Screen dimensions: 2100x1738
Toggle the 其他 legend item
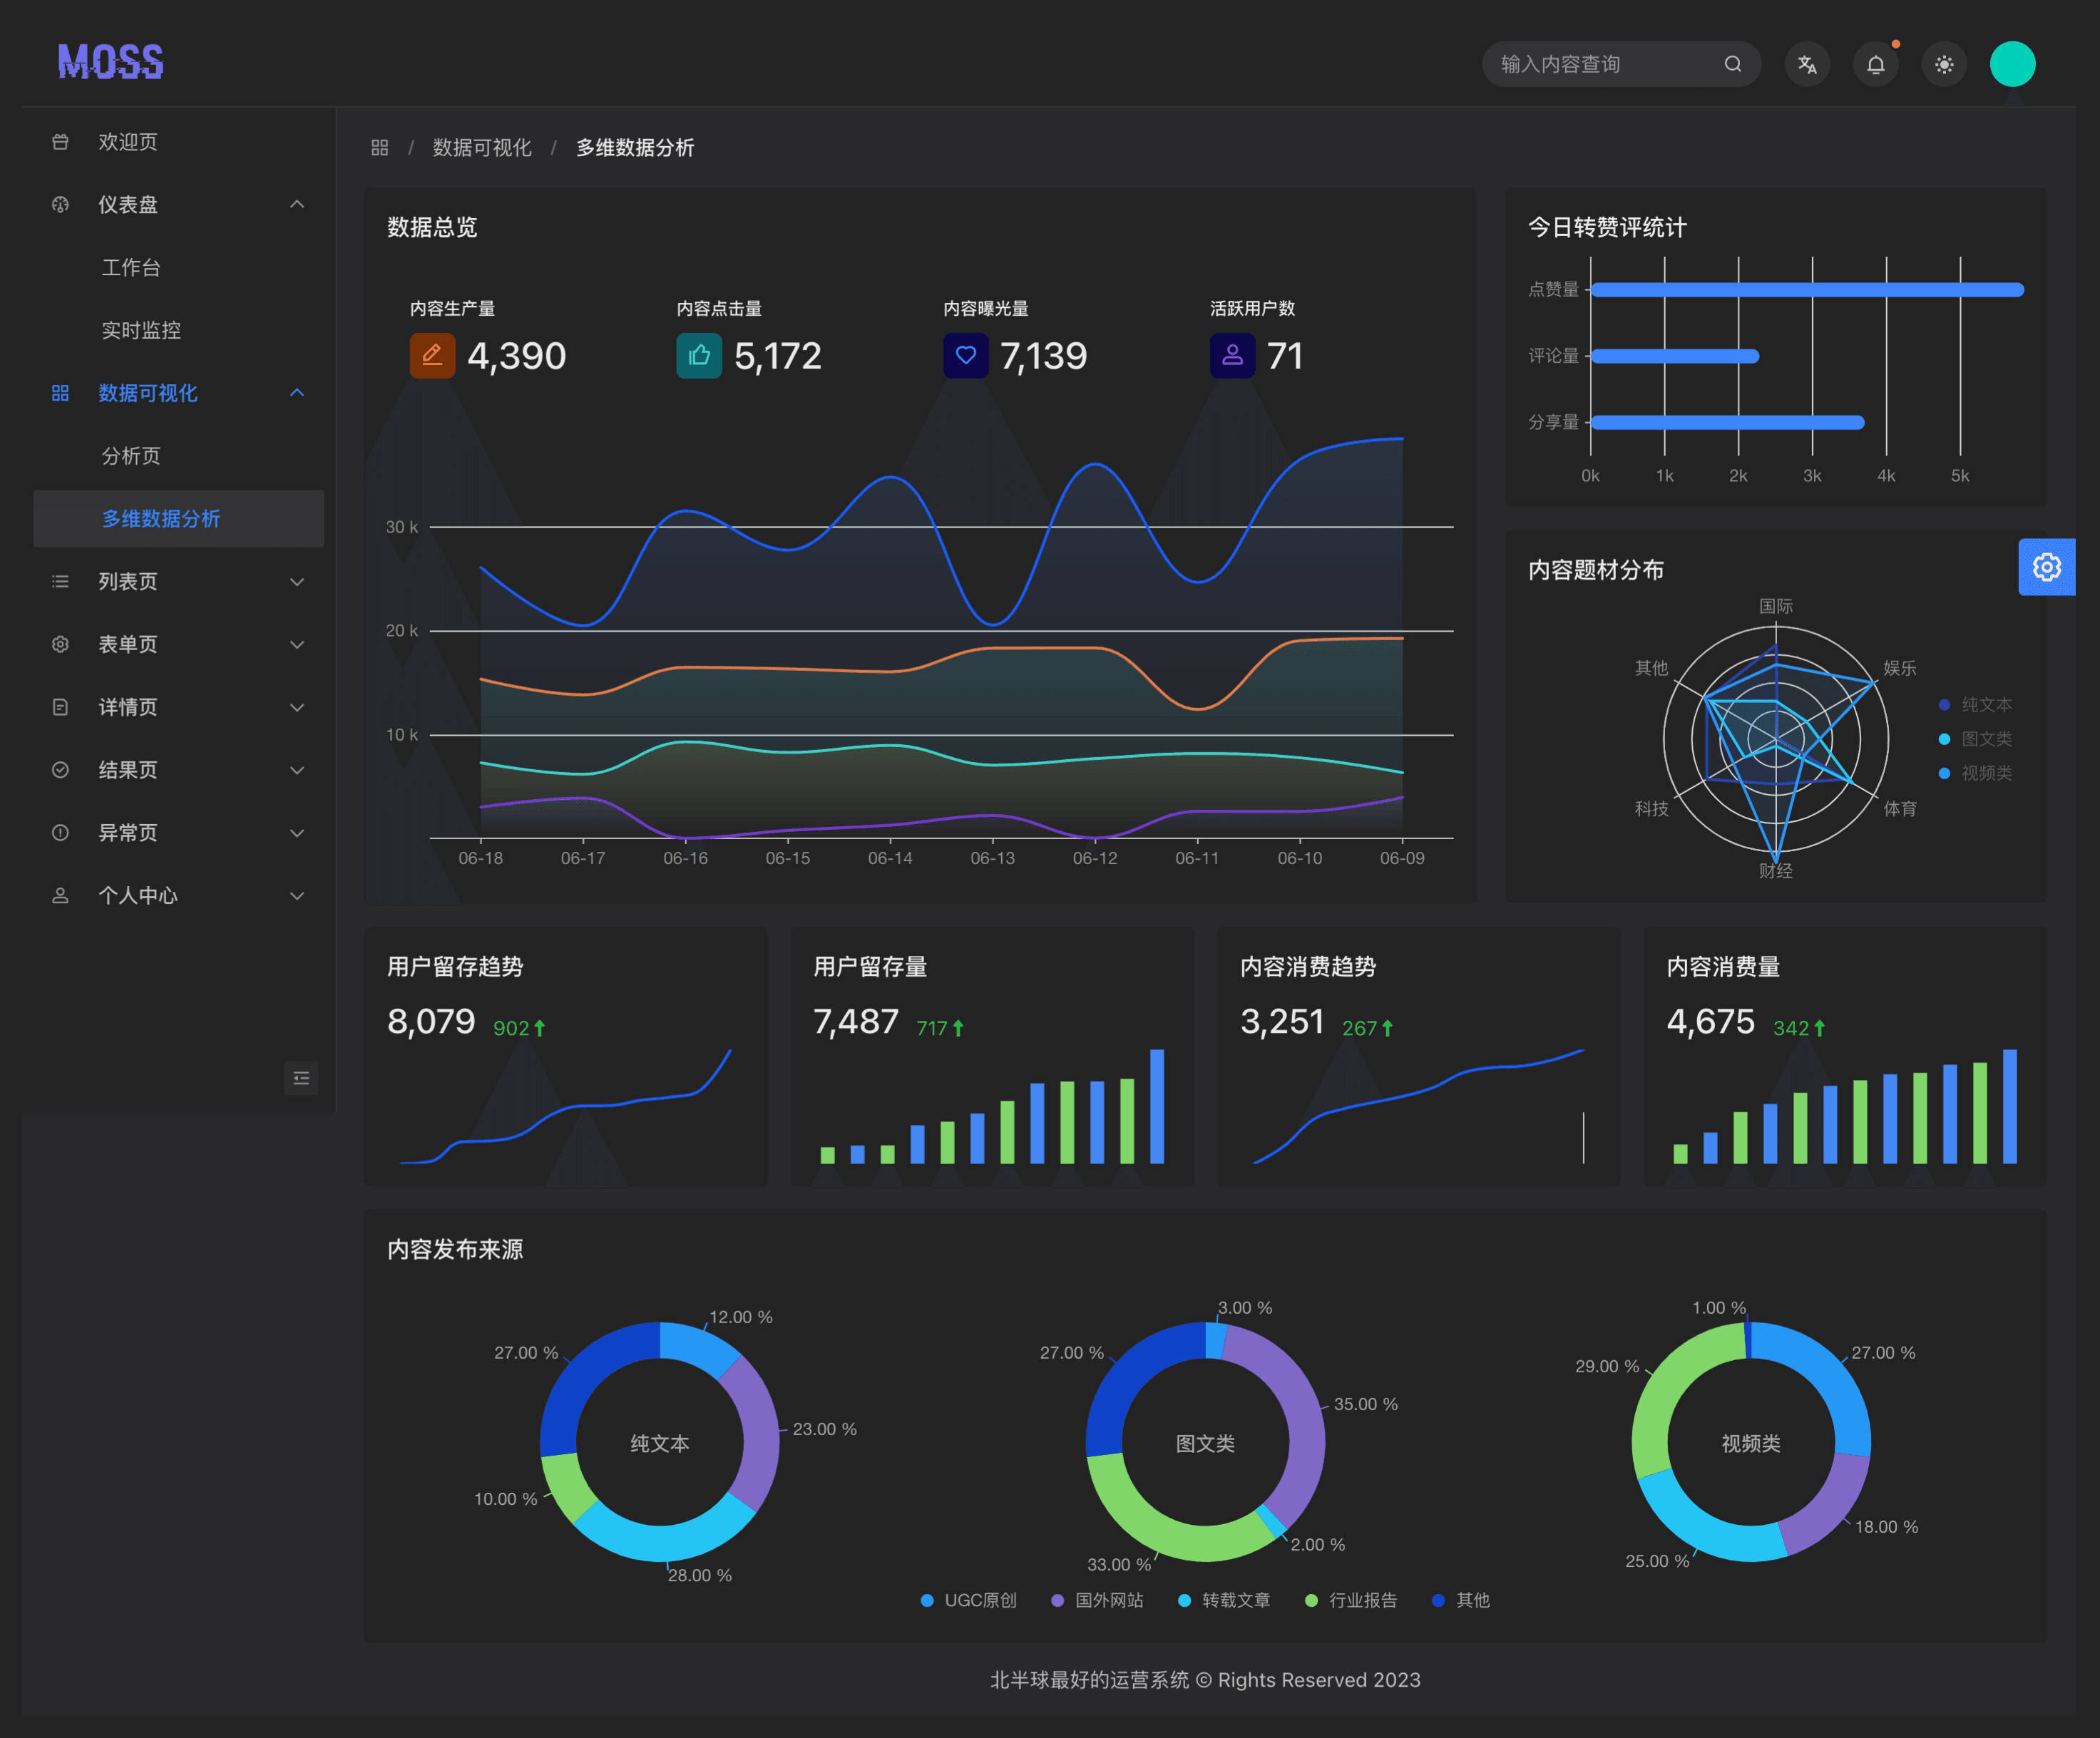pyautogui.click(x=1461, y=1601)
